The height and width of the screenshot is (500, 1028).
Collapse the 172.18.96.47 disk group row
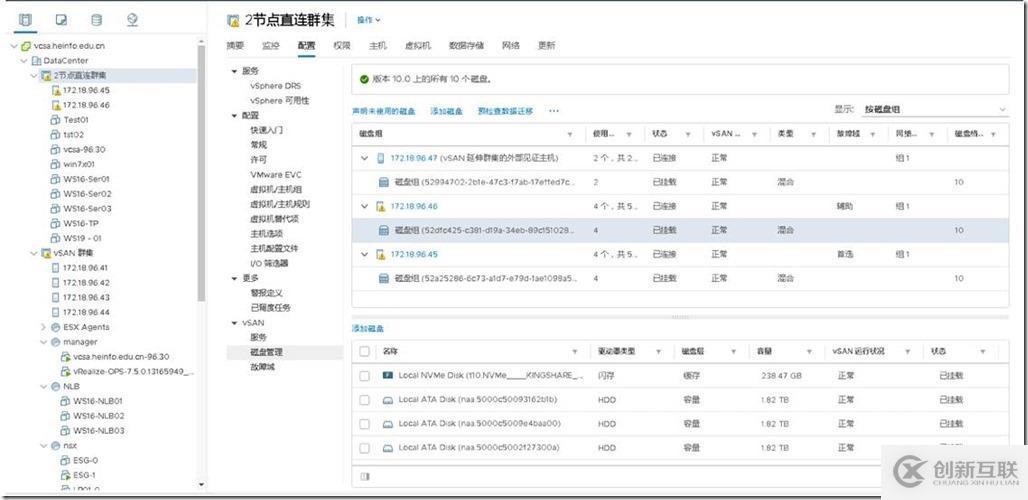coord(365,158)
